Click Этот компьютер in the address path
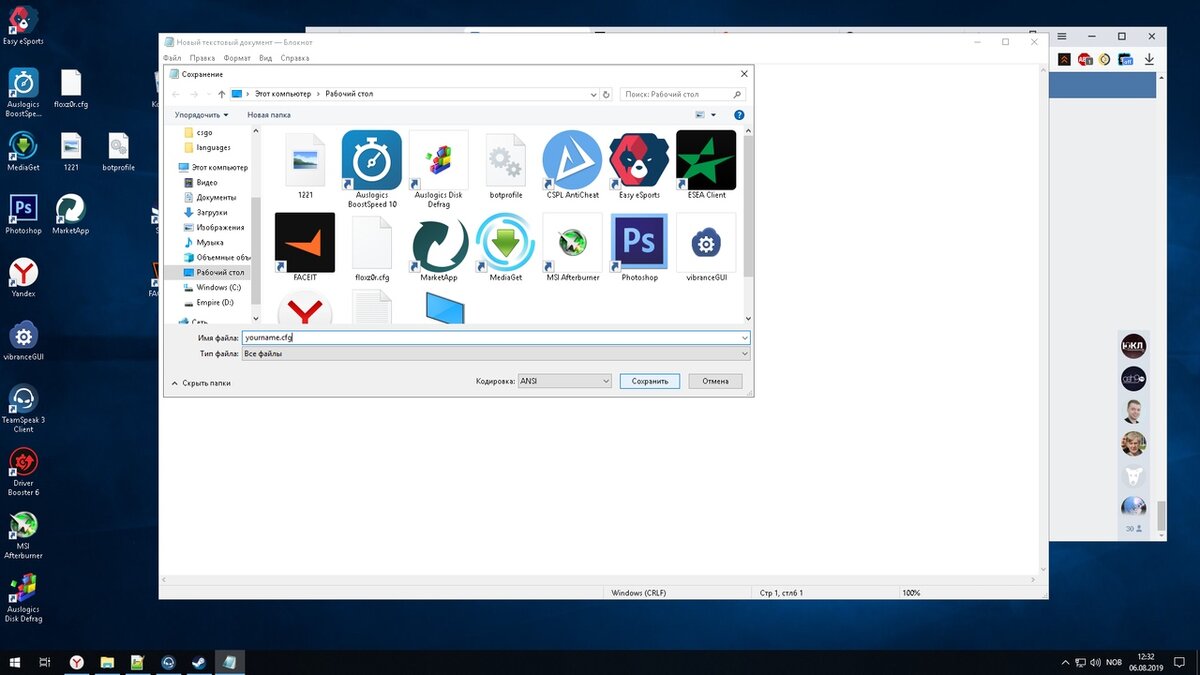 [283, 94]
